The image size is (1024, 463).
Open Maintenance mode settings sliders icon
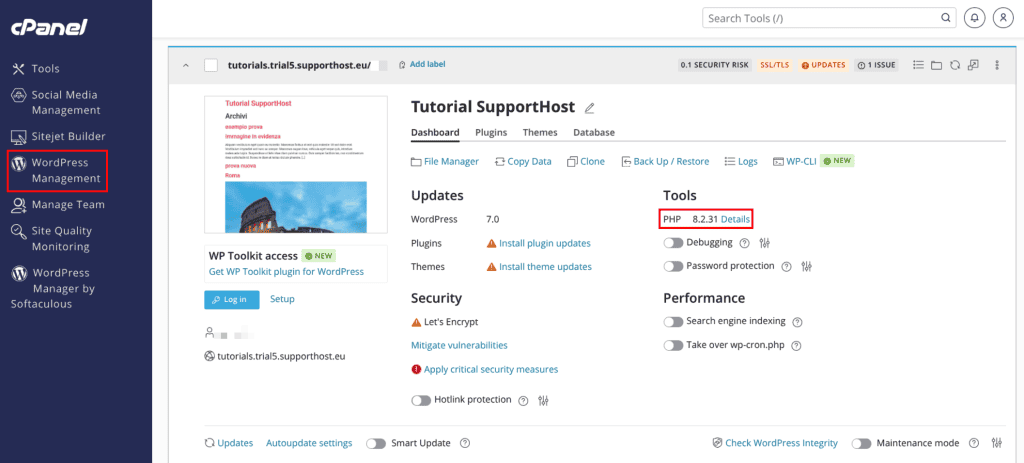(x=997, y=443)
